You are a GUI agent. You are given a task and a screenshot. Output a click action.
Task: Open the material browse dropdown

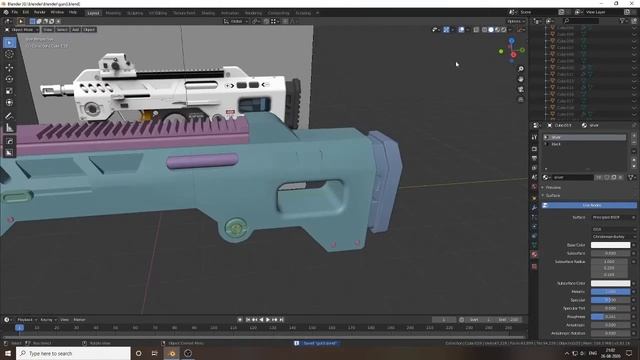tap(546, 178)
